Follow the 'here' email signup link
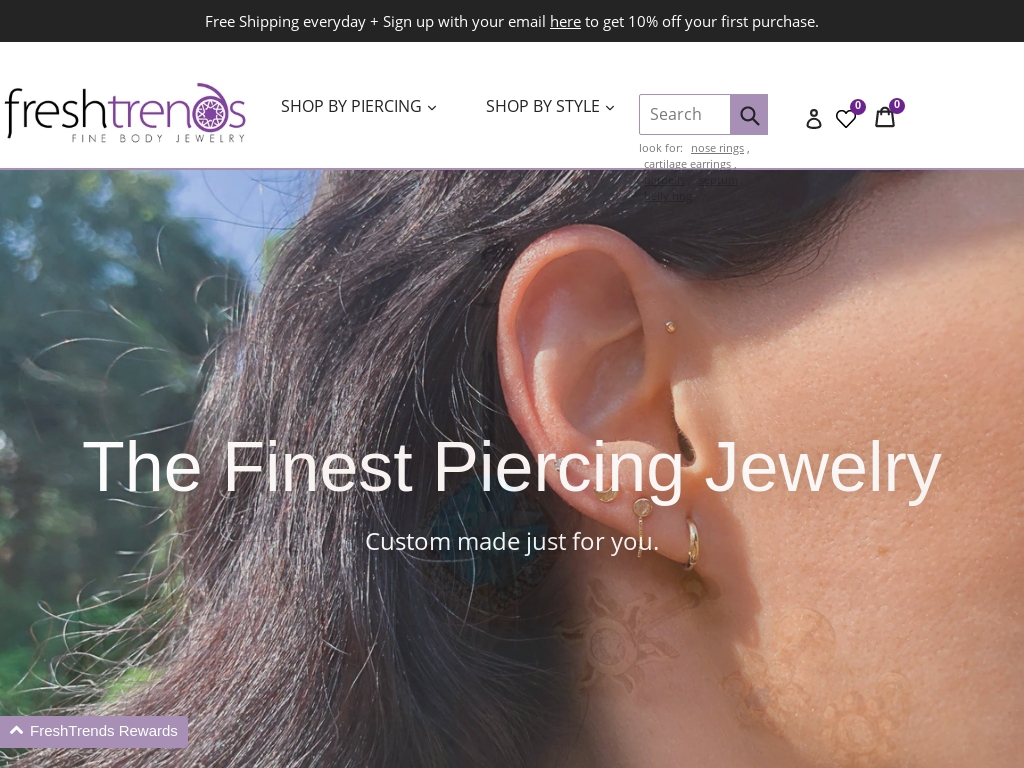This screenshot has height=768, width=1024. click(565, 22)
